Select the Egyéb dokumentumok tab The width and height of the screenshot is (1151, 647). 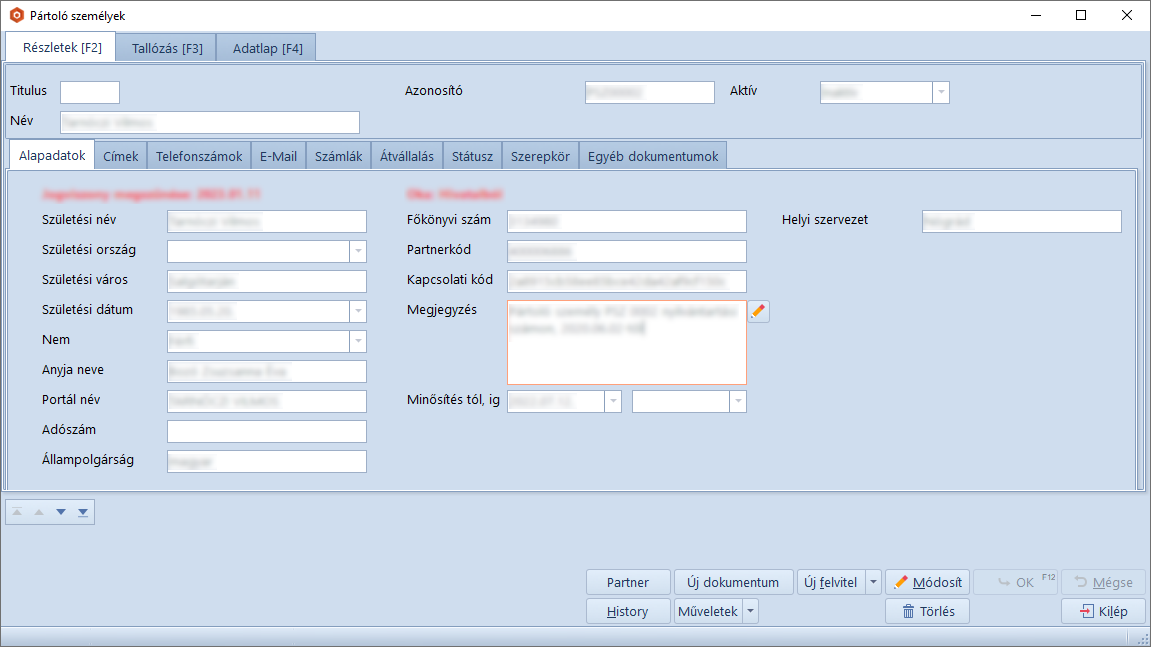coord(653,156)
